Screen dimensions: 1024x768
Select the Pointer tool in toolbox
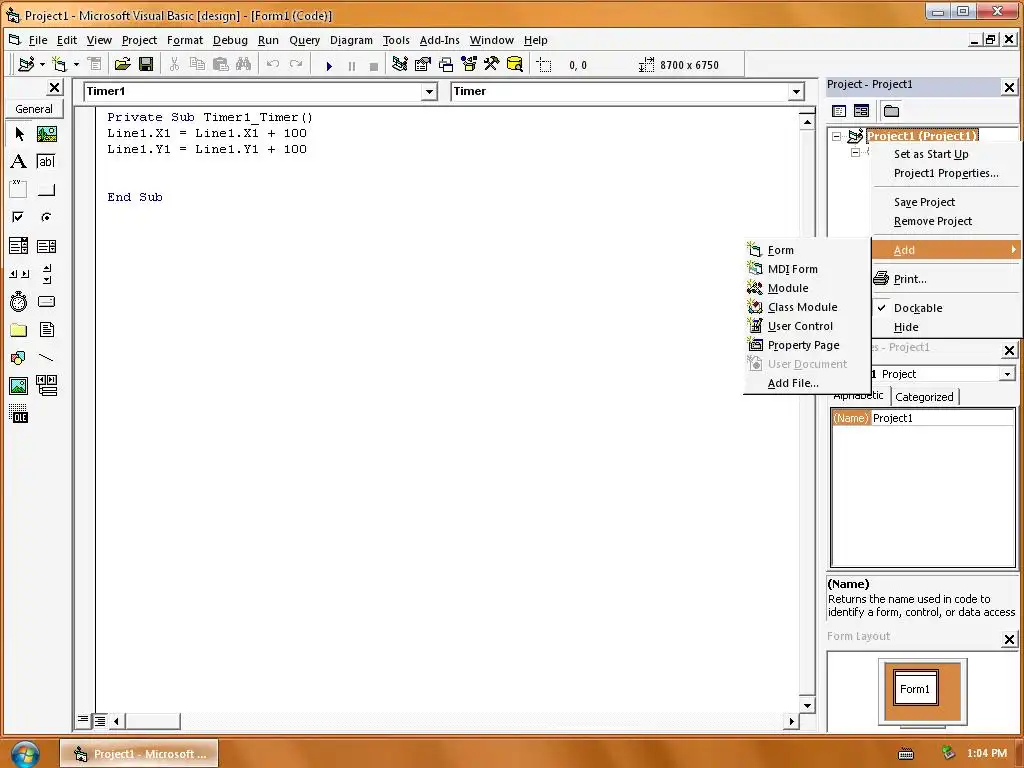19,134
